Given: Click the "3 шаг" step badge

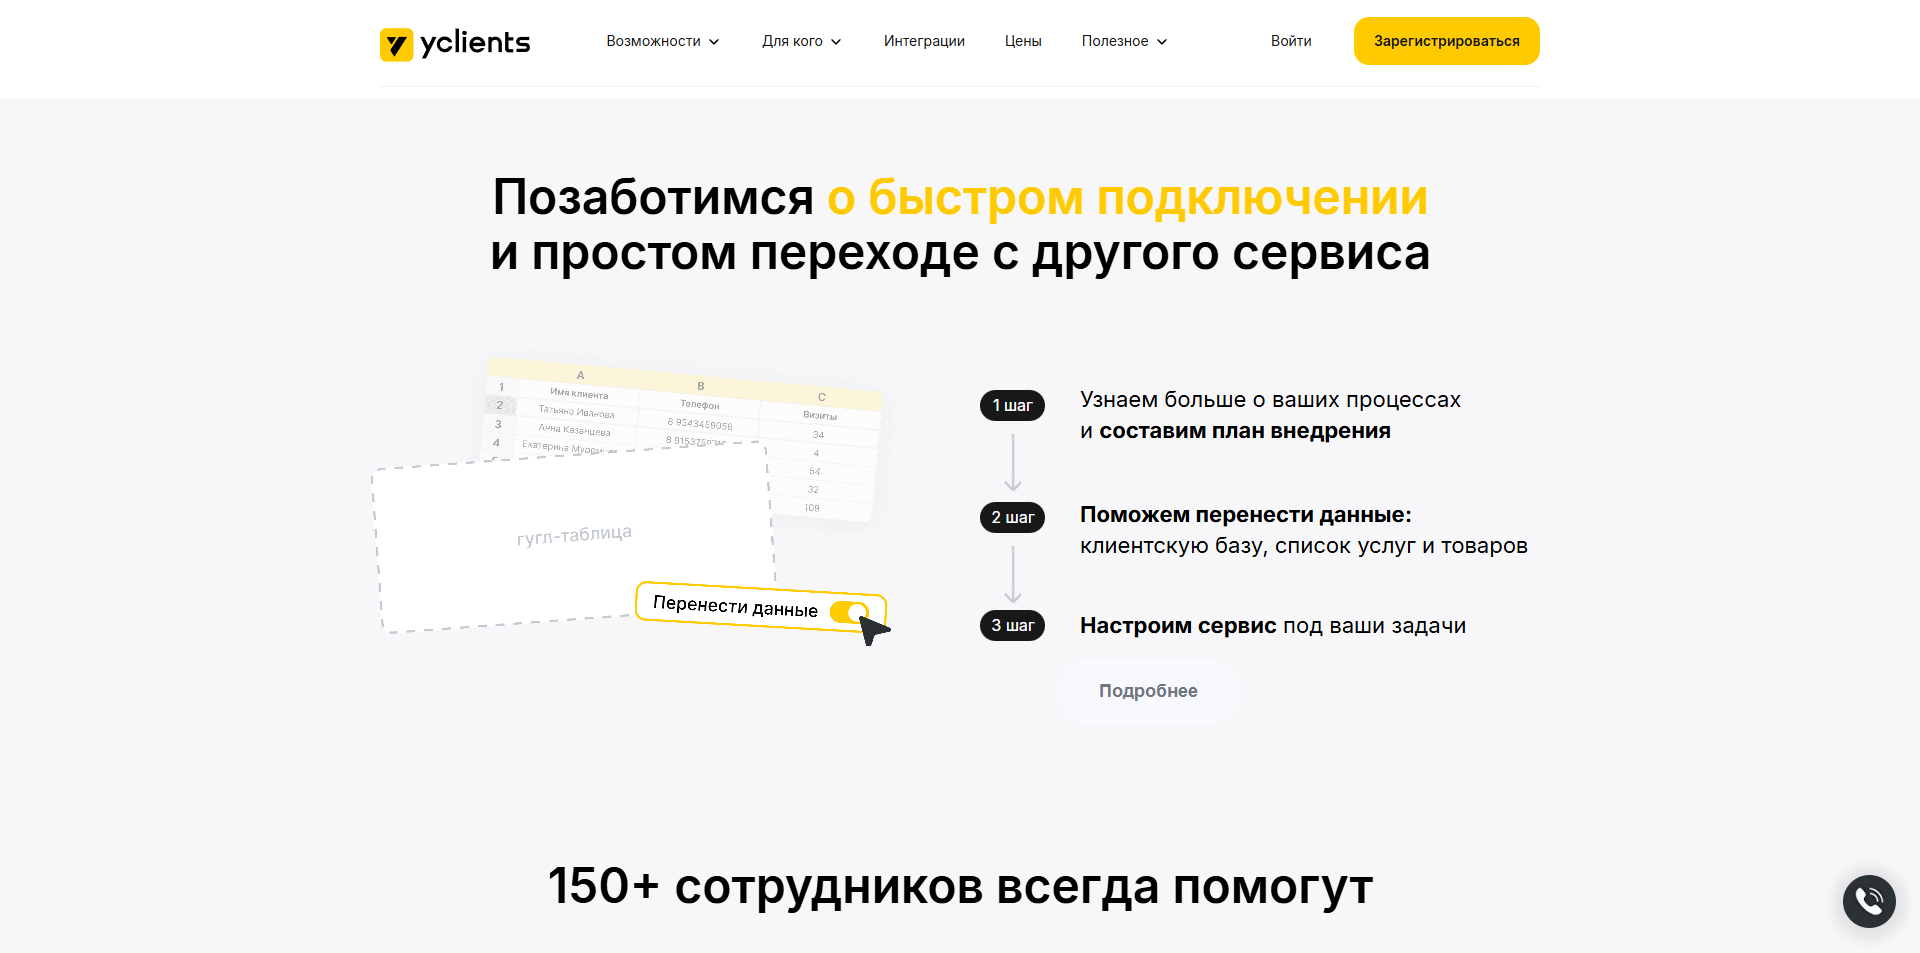Looking at the screenshot, I should (1011, 625).
